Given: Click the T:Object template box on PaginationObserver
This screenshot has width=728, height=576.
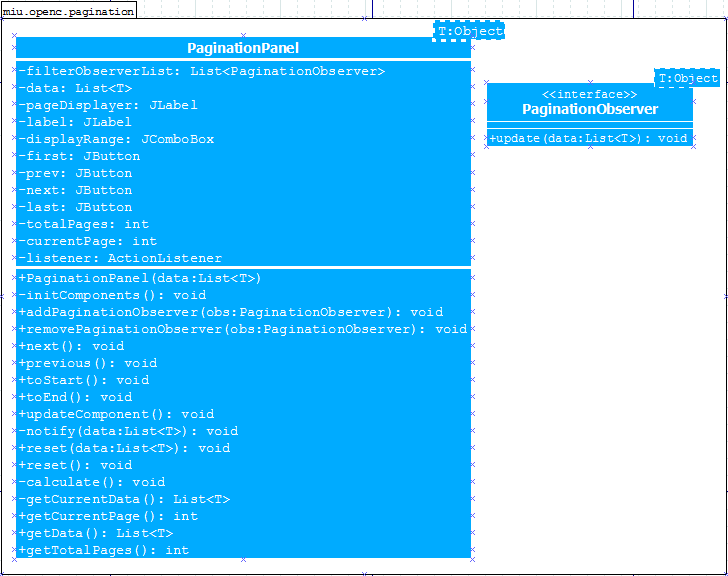Looking at the screenshot, I should (688, 78).
